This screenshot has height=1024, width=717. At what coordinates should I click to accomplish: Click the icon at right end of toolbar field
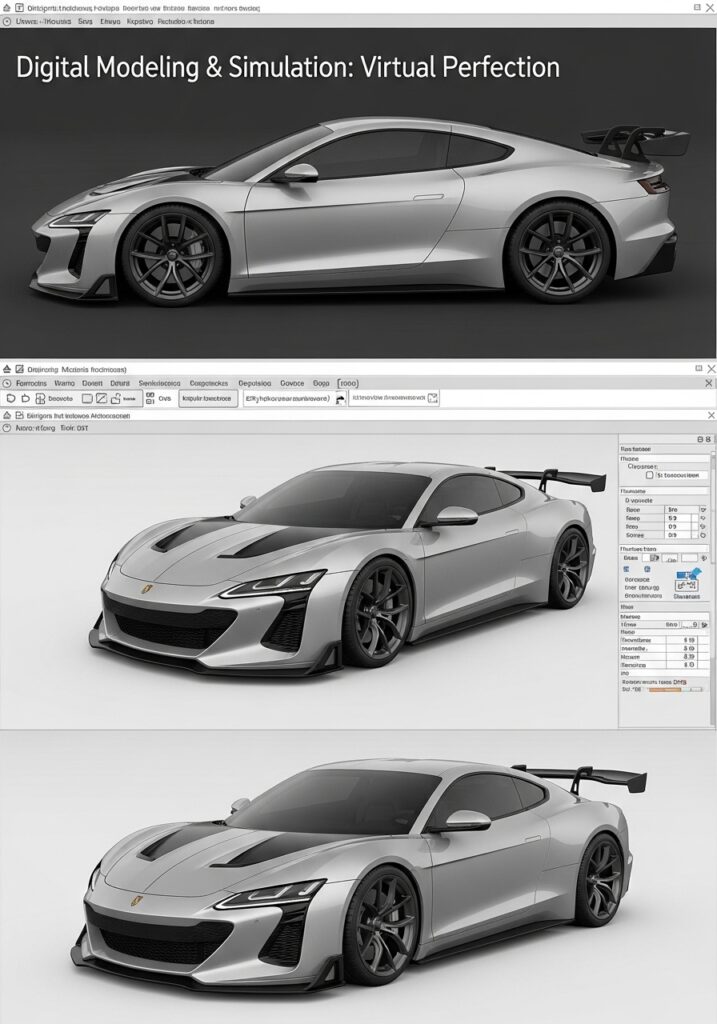(432, 399)
